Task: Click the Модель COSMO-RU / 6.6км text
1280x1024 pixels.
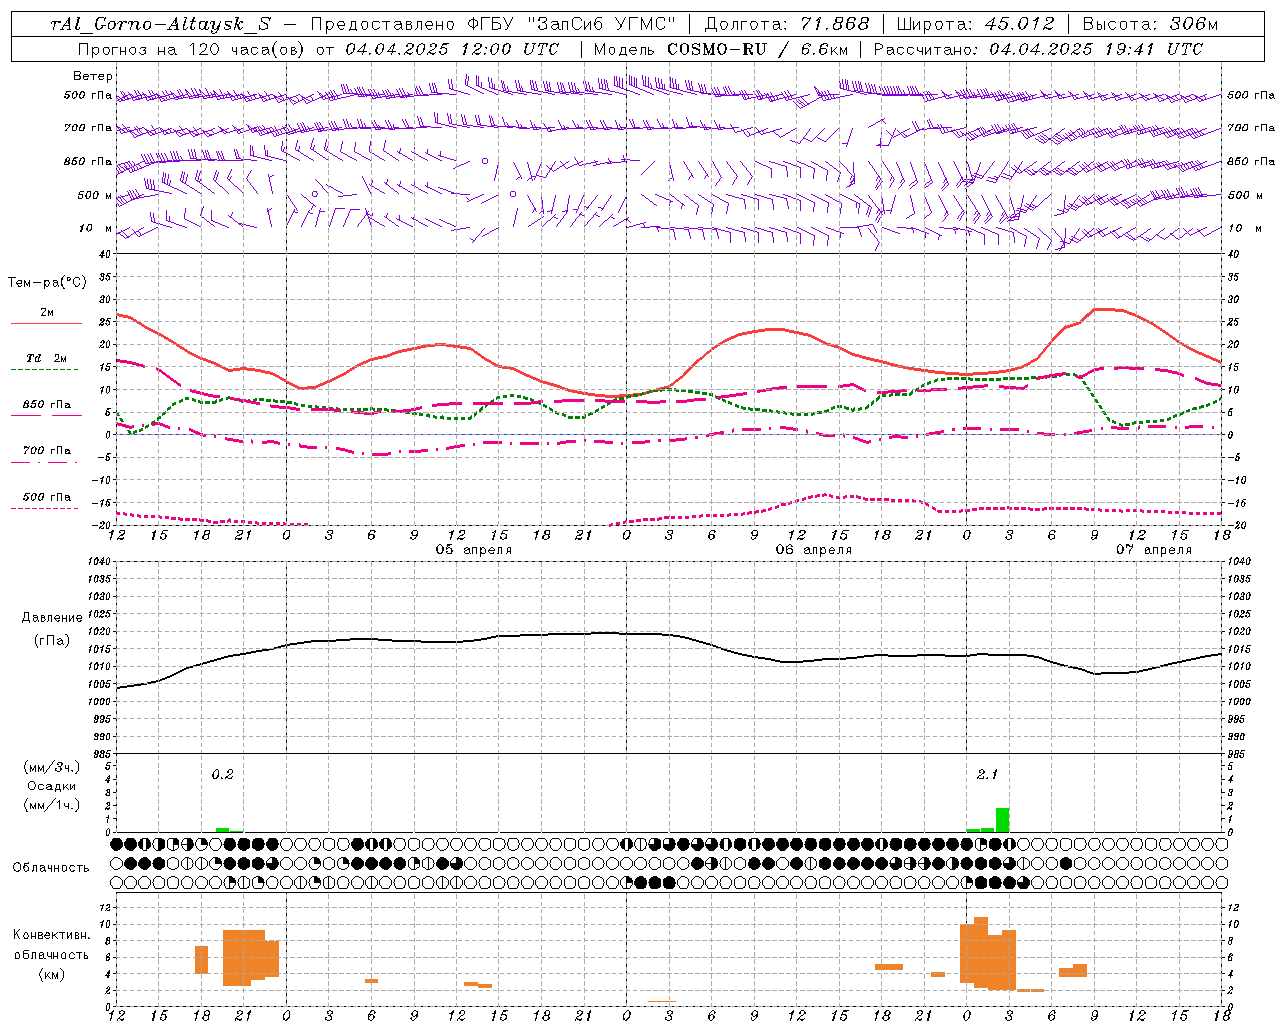Action: pos(721,48)
